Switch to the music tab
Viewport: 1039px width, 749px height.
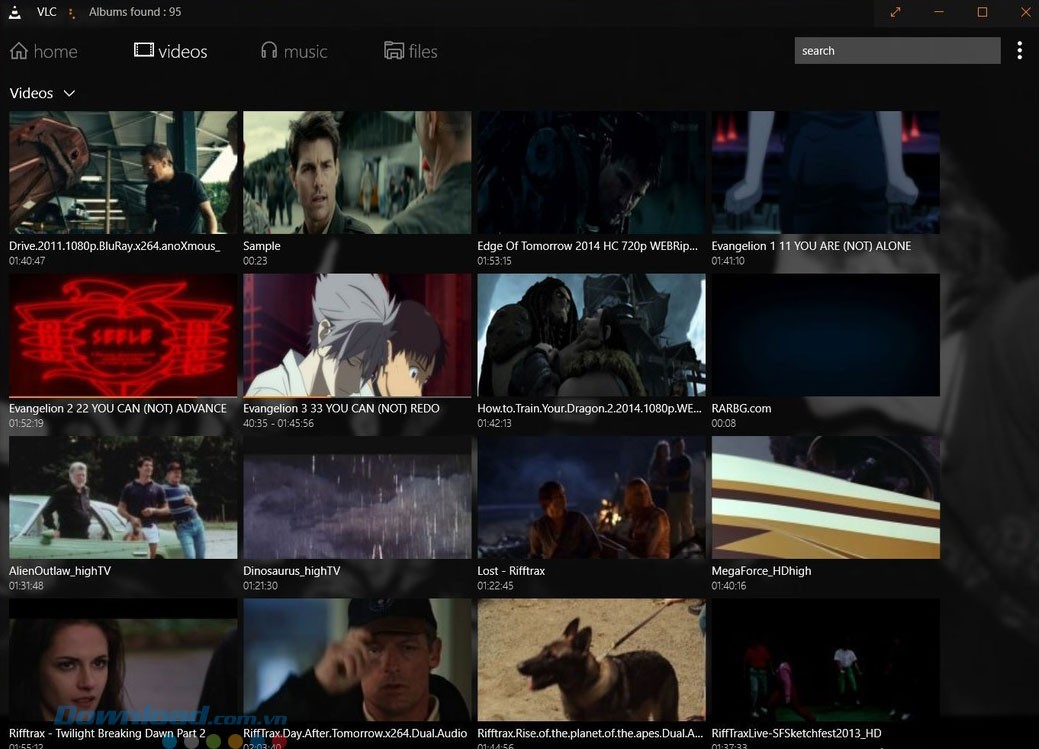tap(304, 51)
